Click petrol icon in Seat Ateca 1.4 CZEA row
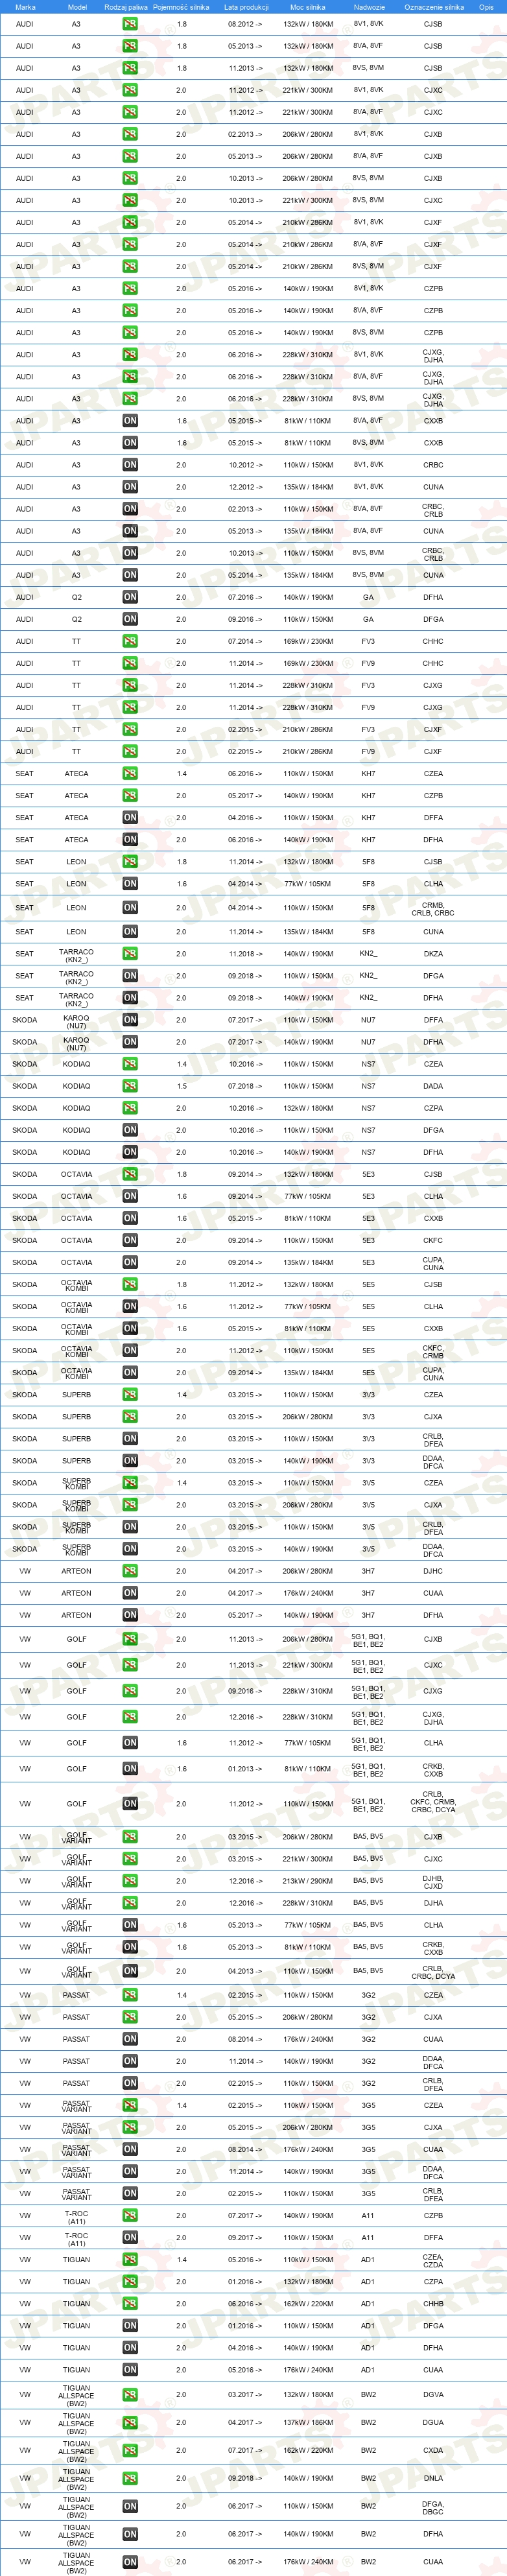 pos(130,773)
